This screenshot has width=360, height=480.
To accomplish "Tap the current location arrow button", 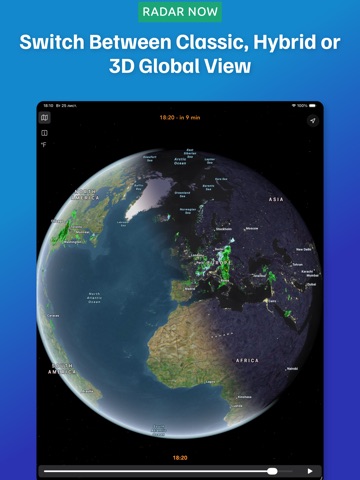I will pos(313,120).
